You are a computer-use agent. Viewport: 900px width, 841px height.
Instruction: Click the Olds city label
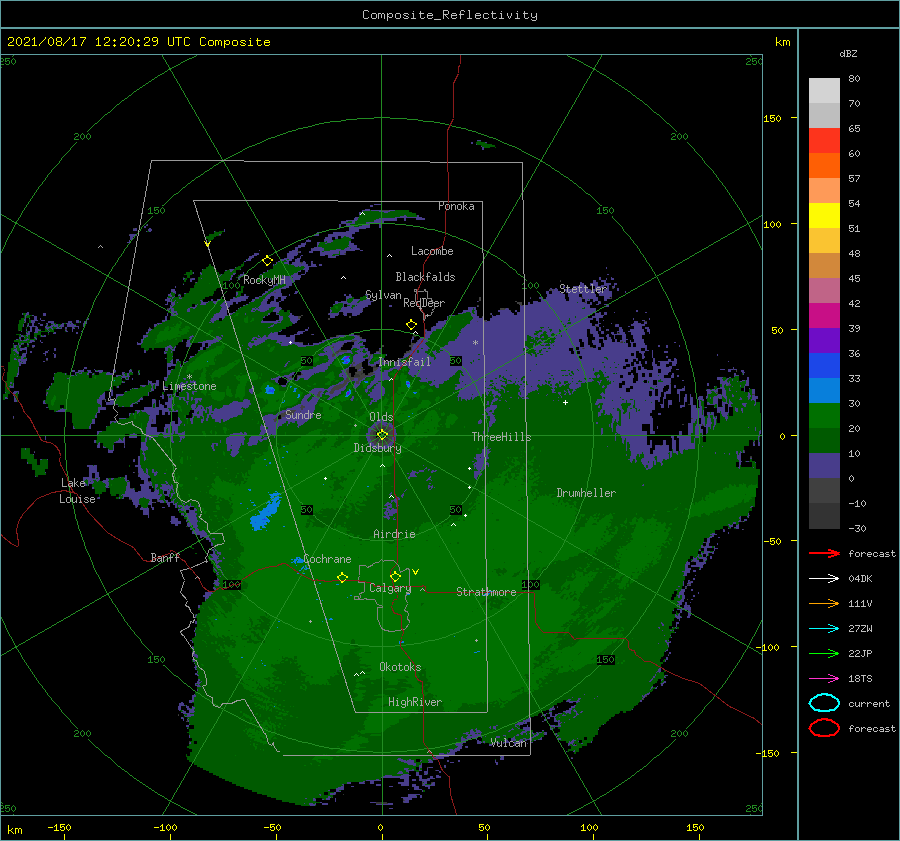[381, 417]
